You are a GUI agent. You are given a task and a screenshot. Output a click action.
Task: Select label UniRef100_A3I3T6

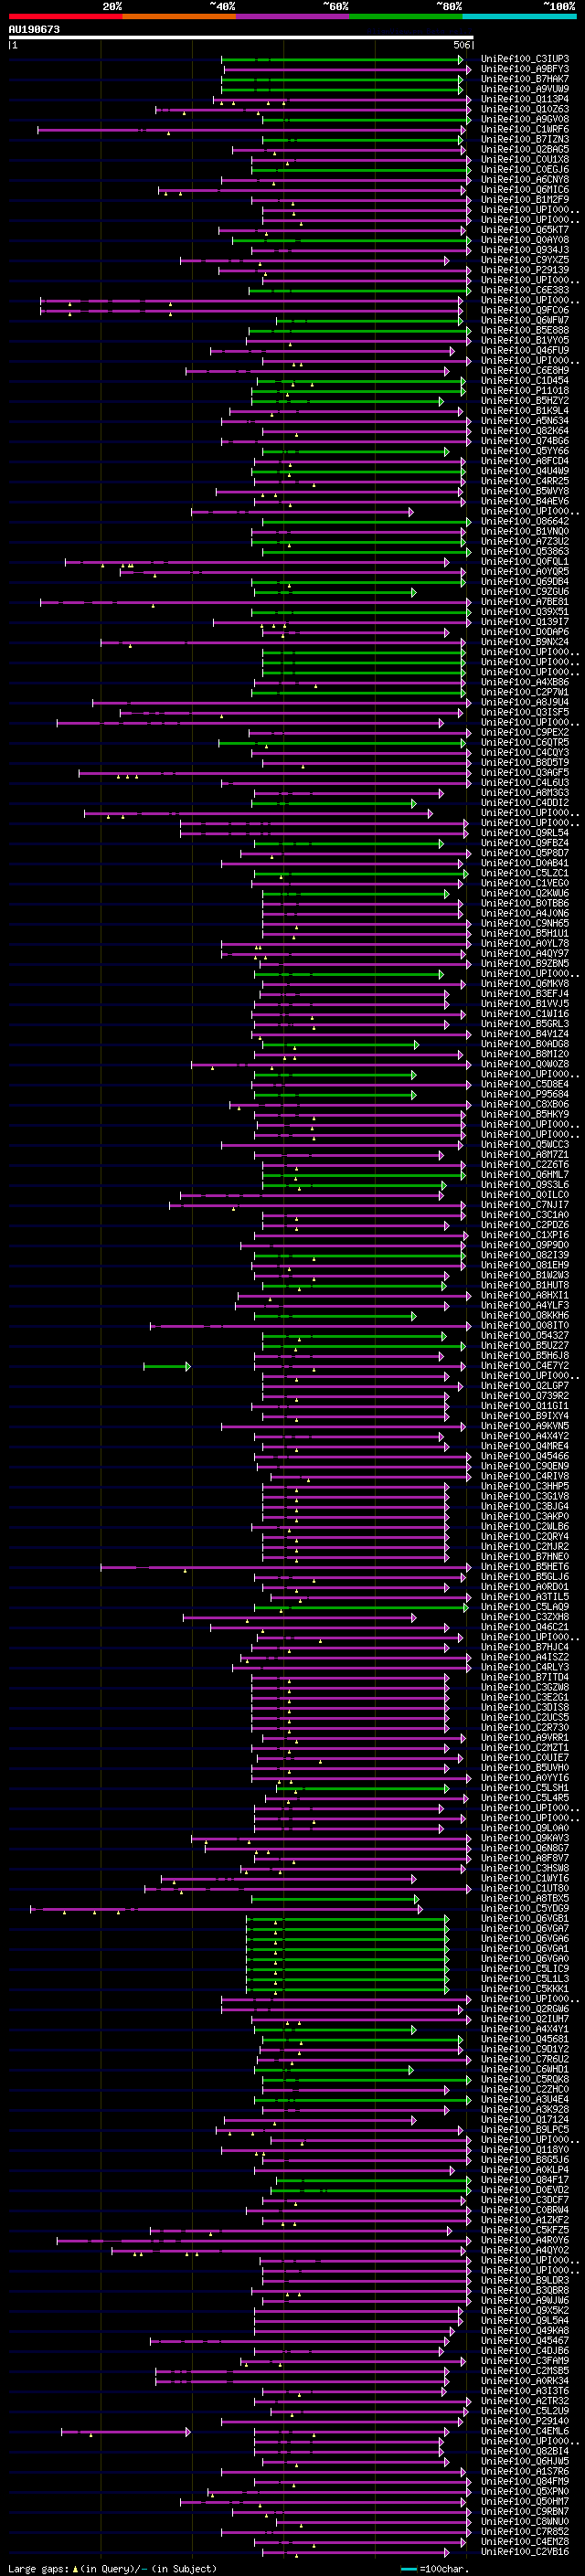[x=525, y=2391]
